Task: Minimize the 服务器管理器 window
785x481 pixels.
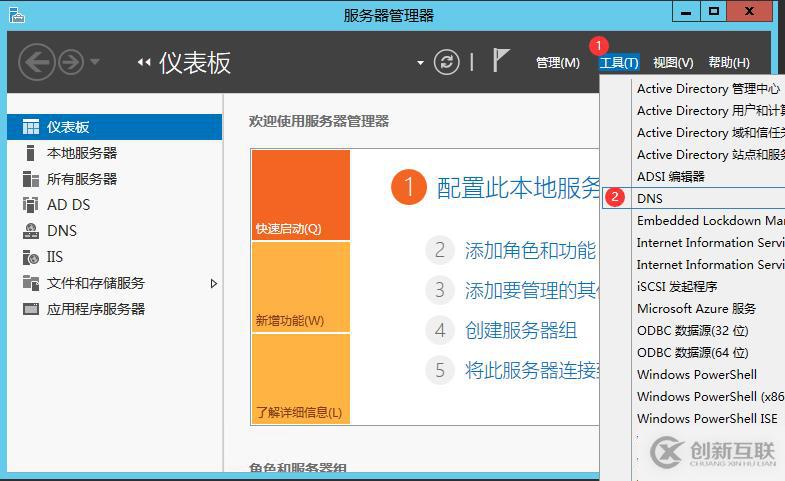Action: (686, 12)
